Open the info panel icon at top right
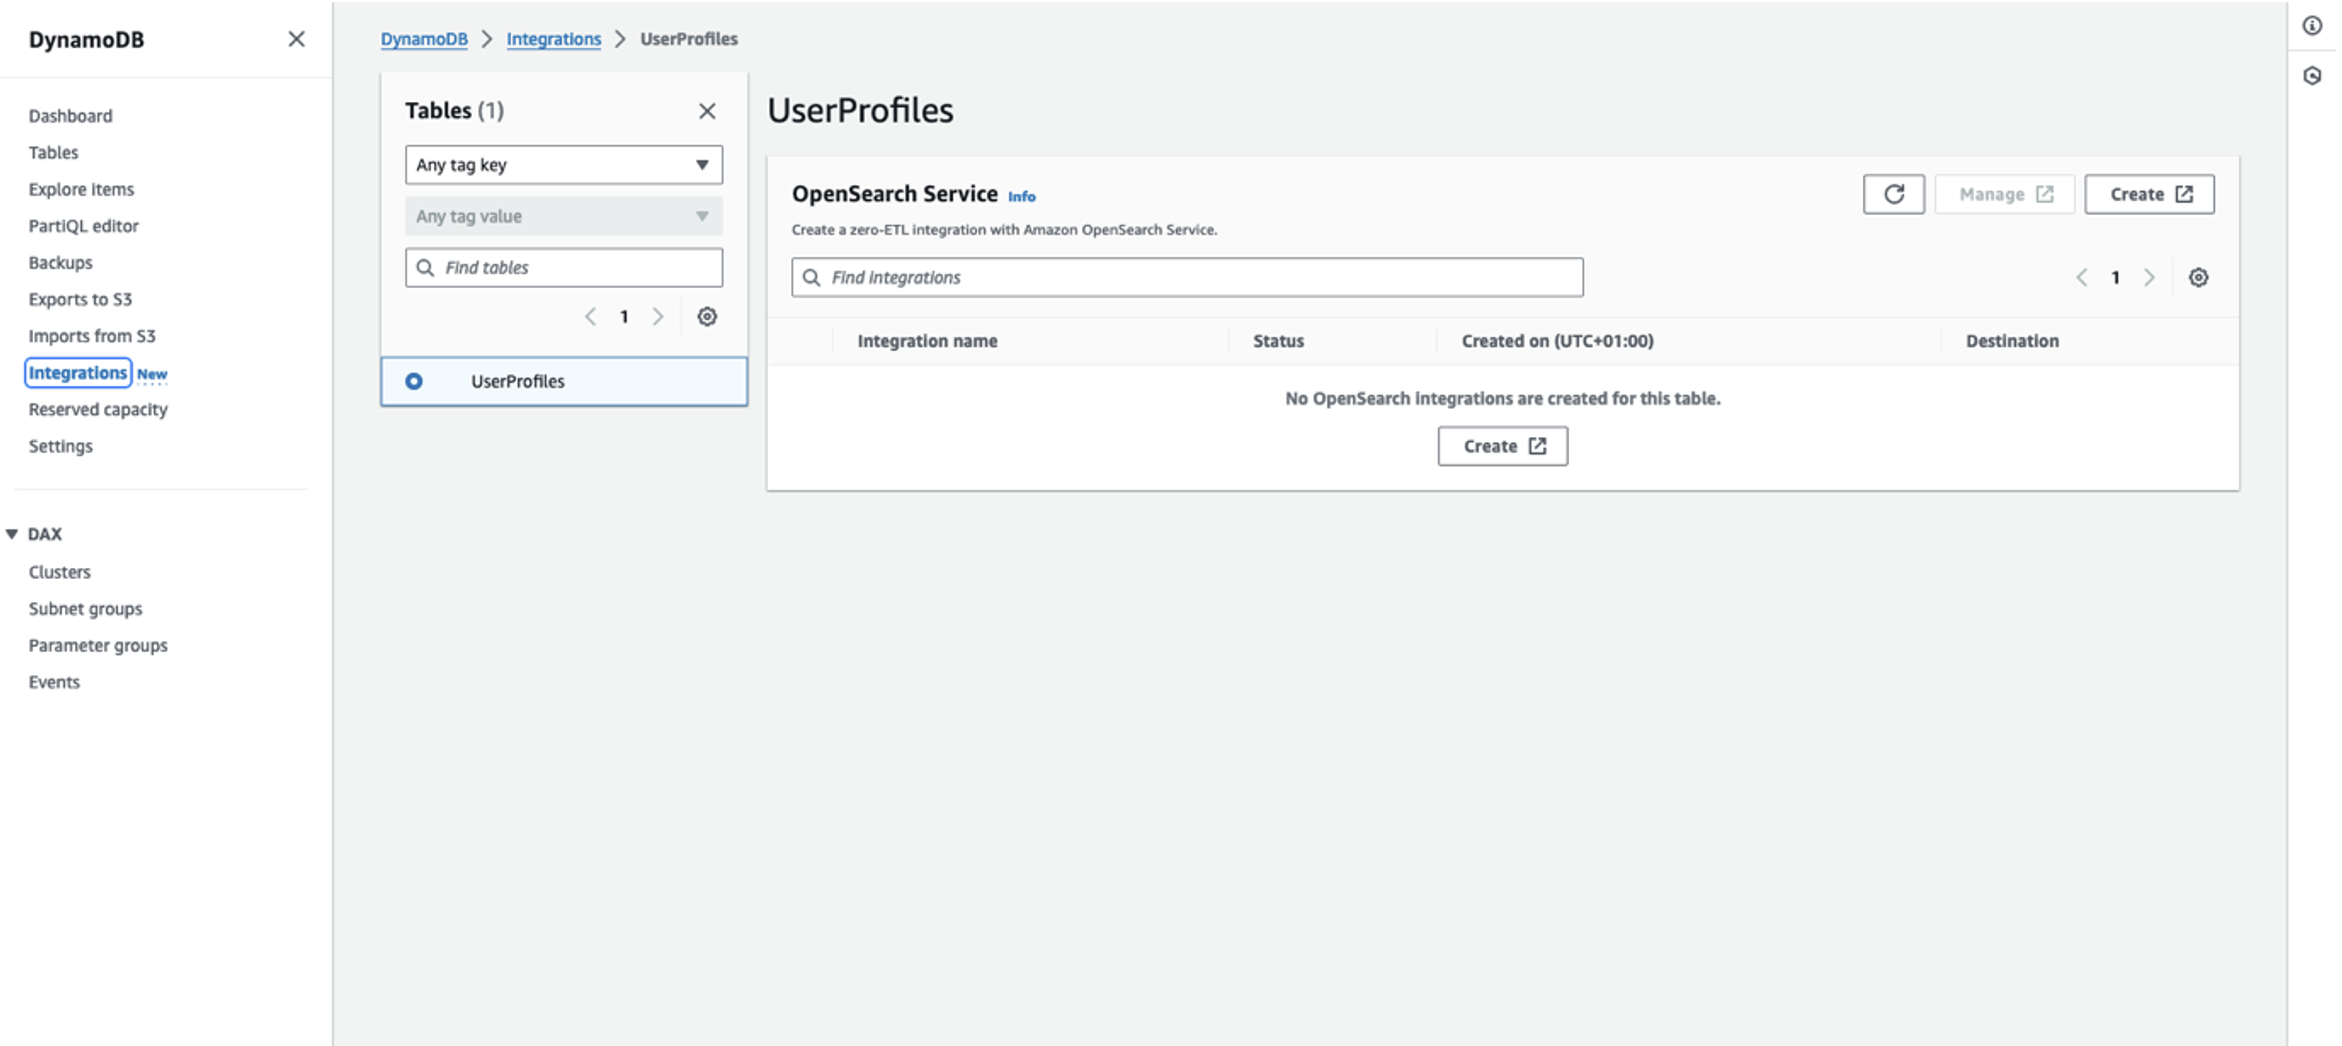 click(2312, 26)
